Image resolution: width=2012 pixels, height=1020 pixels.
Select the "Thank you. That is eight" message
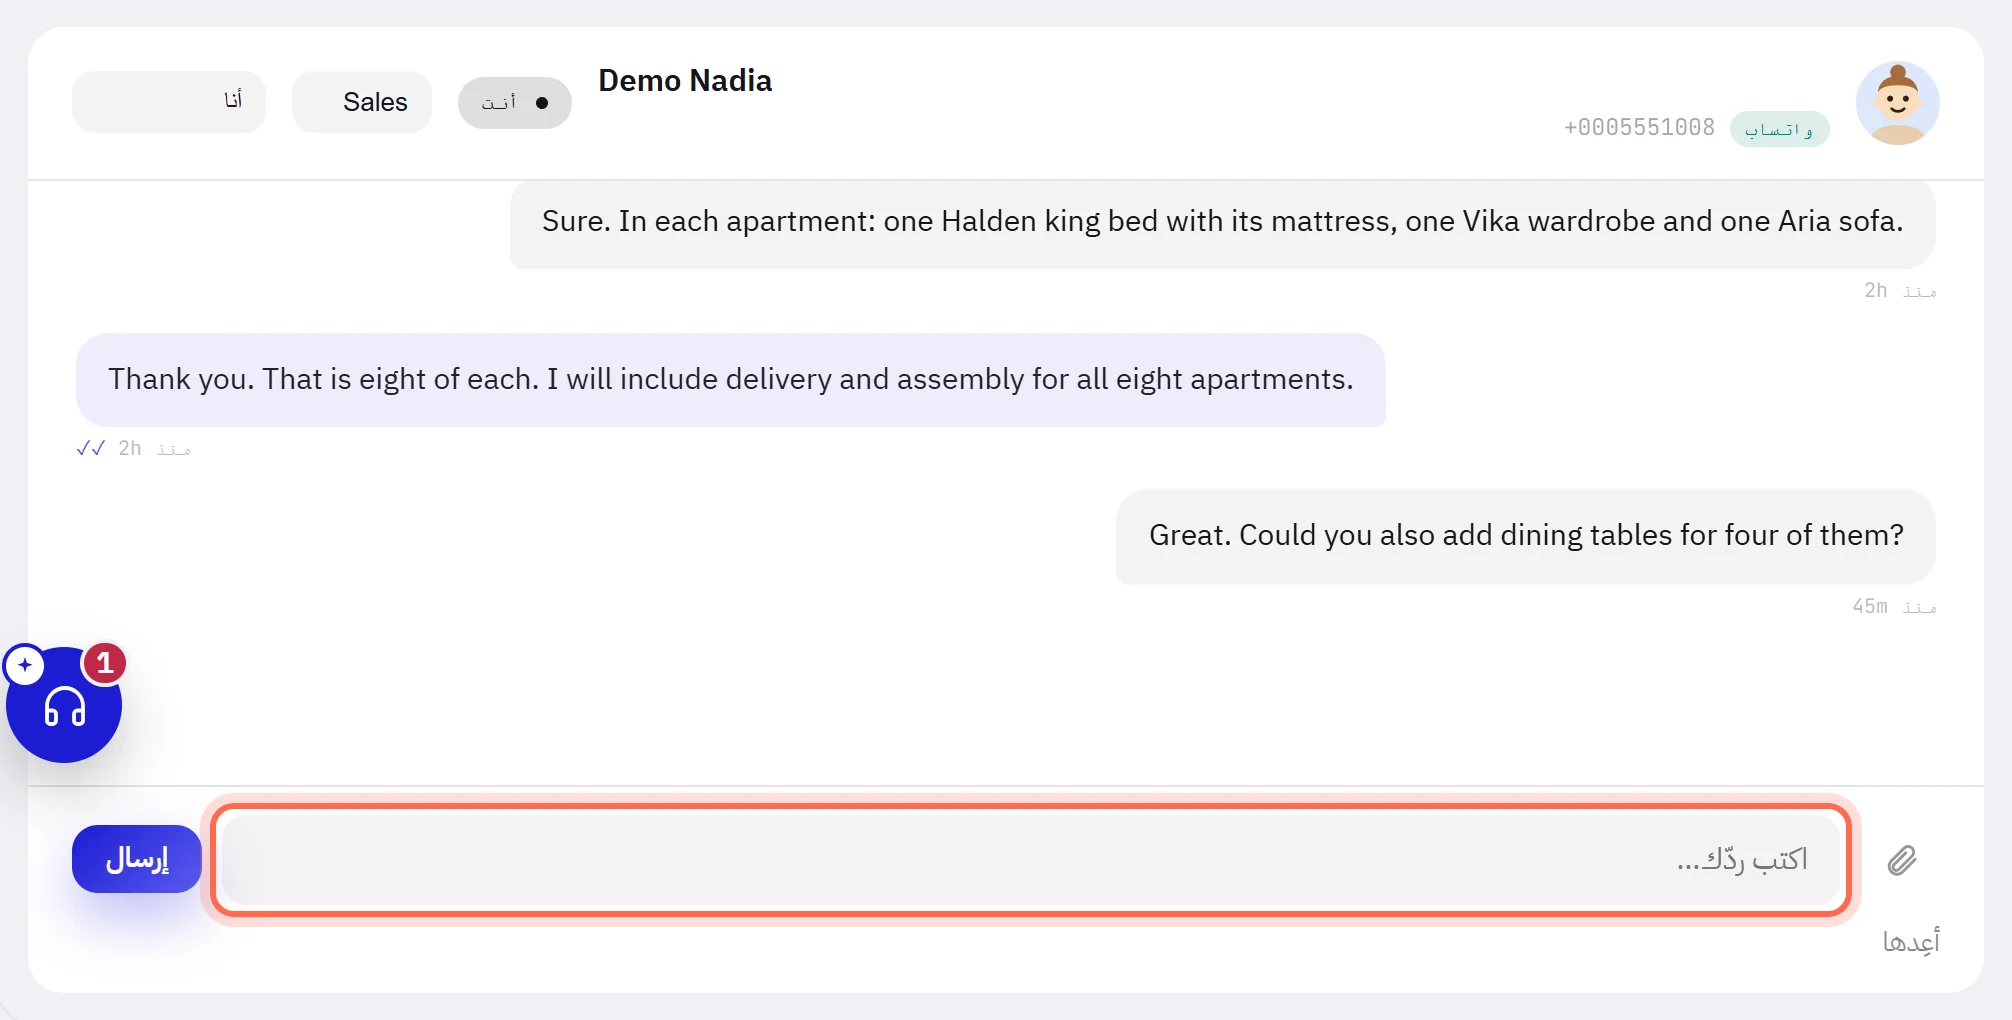pos(731,380)
